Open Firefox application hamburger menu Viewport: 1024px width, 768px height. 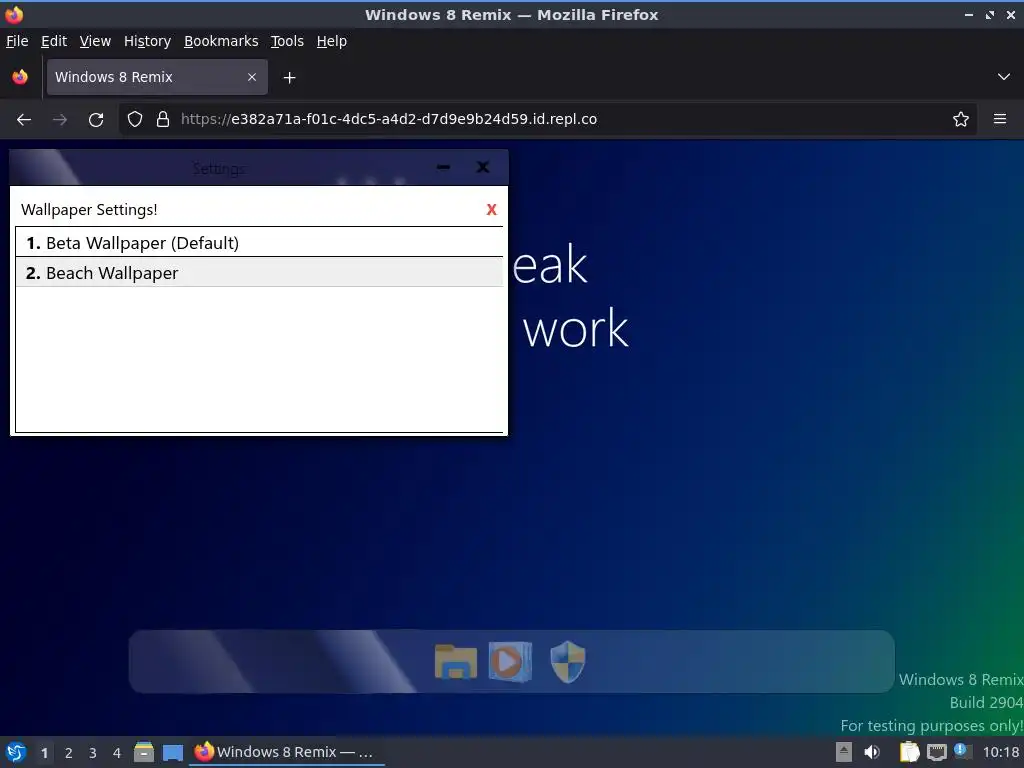coord(1000,120)
